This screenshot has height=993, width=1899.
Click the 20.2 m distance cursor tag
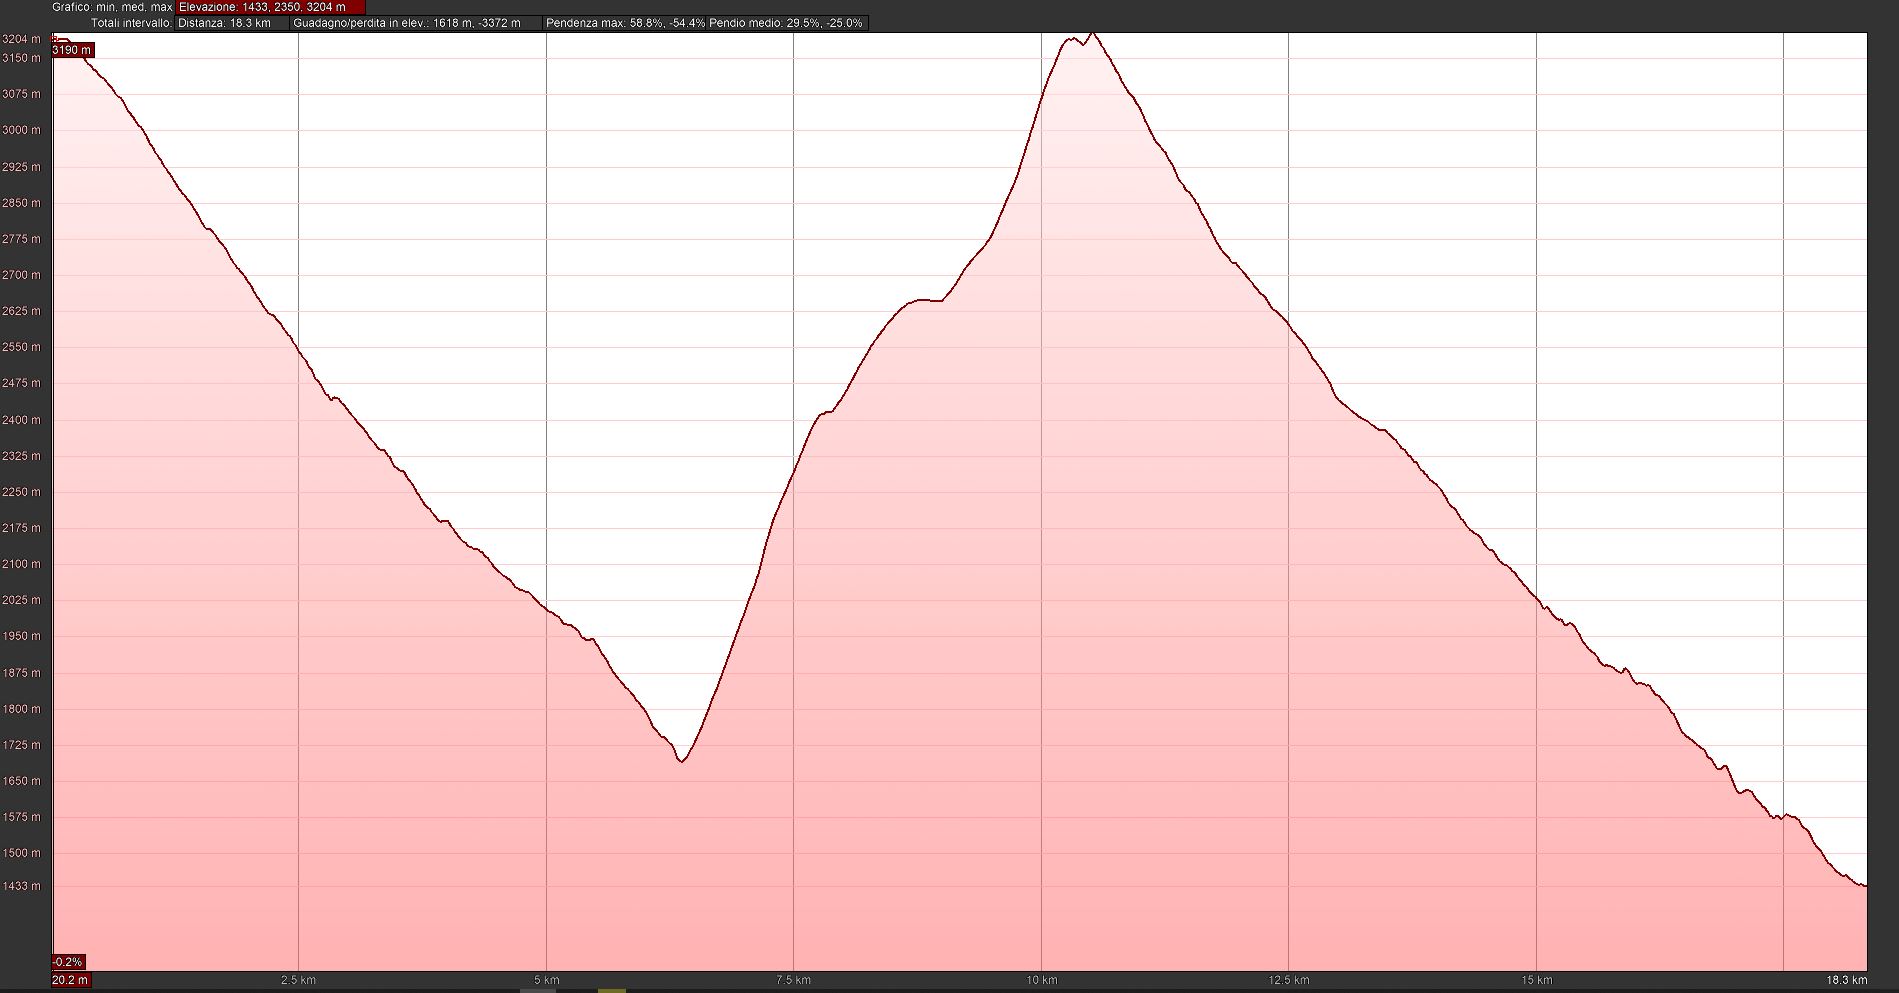(x=70, y=980)
